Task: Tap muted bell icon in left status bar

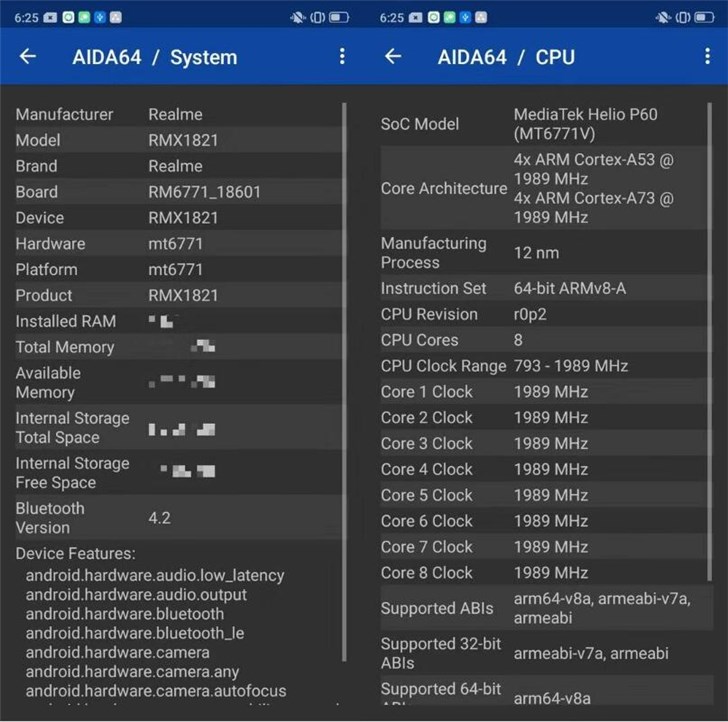Action: pos(297,18)
